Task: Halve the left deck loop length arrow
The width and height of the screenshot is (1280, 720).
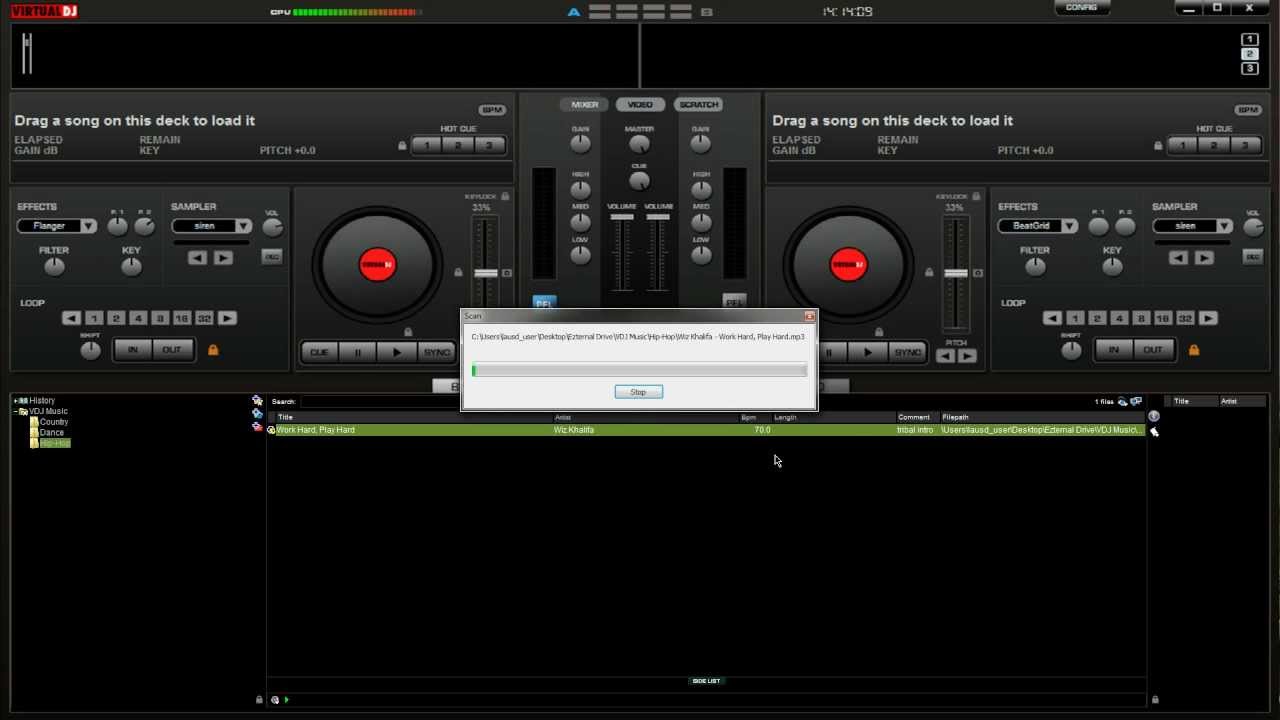Action: (x=71, y=318)
